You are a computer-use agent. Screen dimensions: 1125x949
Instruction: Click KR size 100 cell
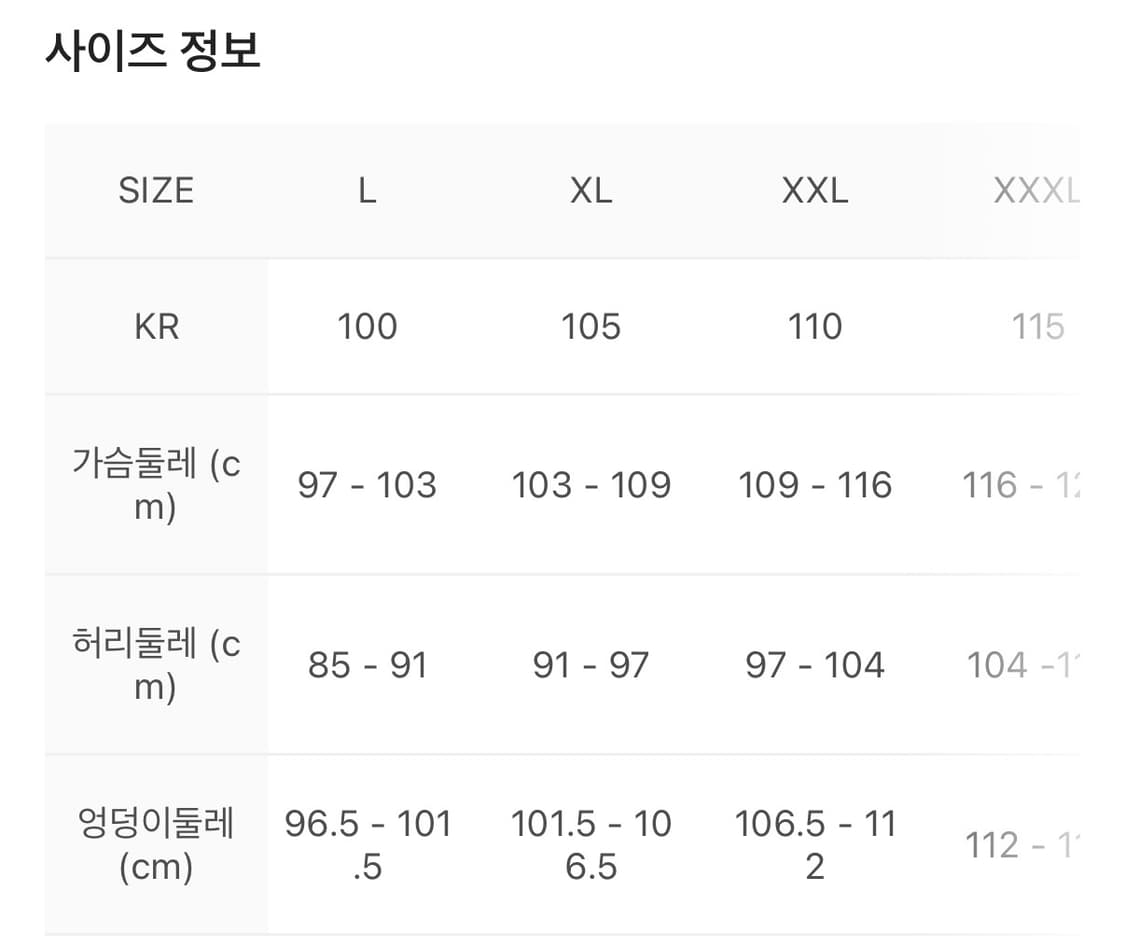point(367,326)
